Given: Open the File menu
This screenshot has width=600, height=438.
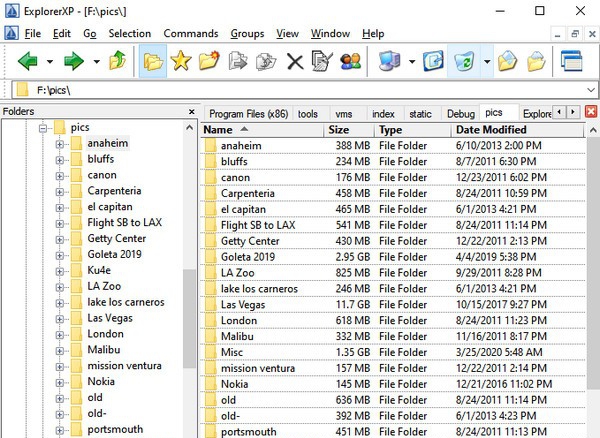Looking at the screenshot, I should [33, 34].
